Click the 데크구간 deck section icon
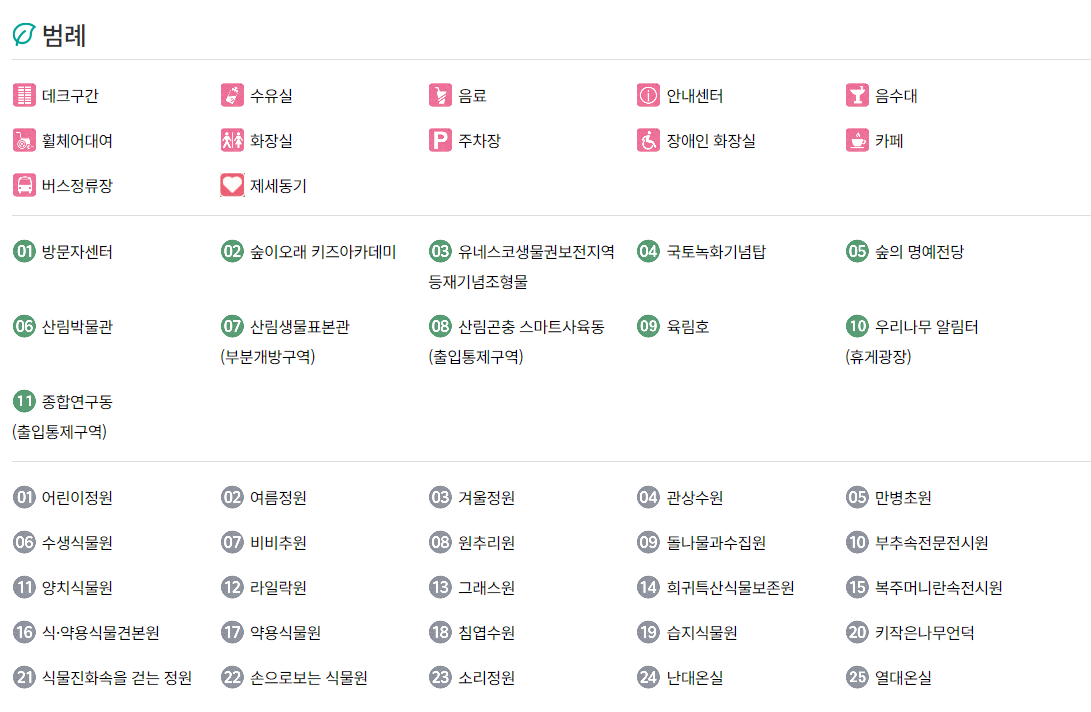The width and height of the screenshot is (1091, 712). tap(24, 95)
